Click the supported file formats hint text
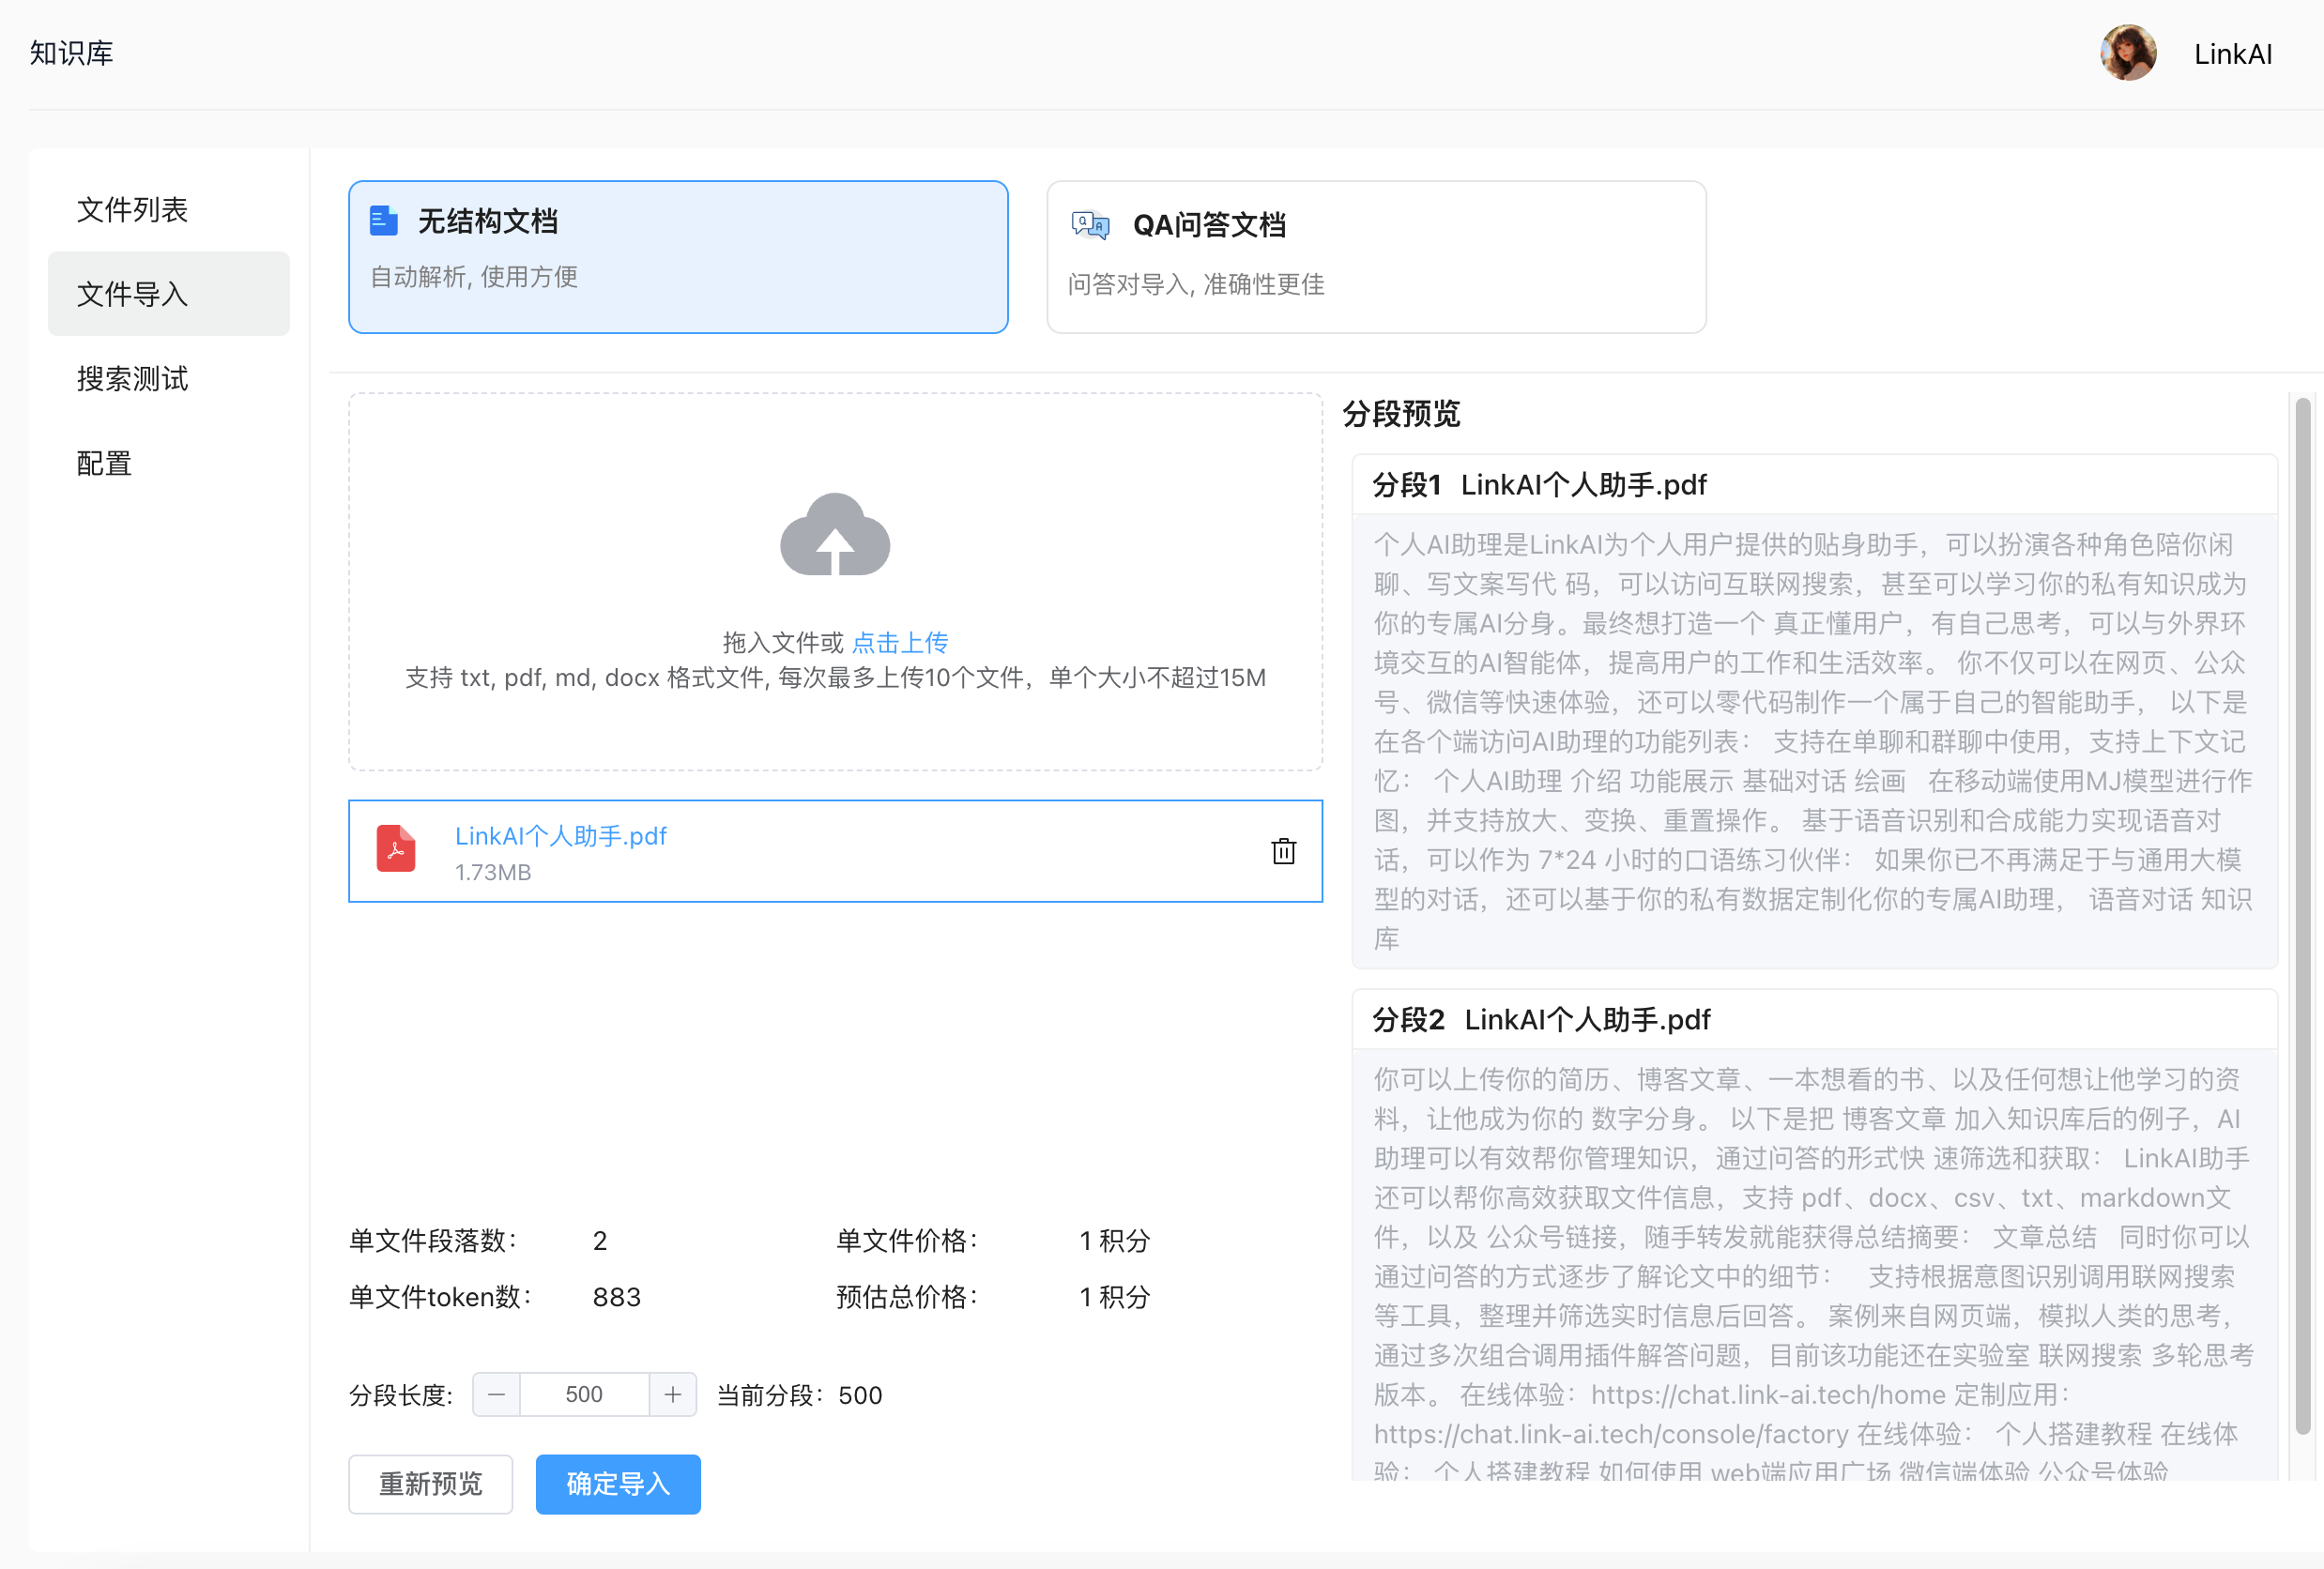The image size is (2324, 1569). (835, 678)
